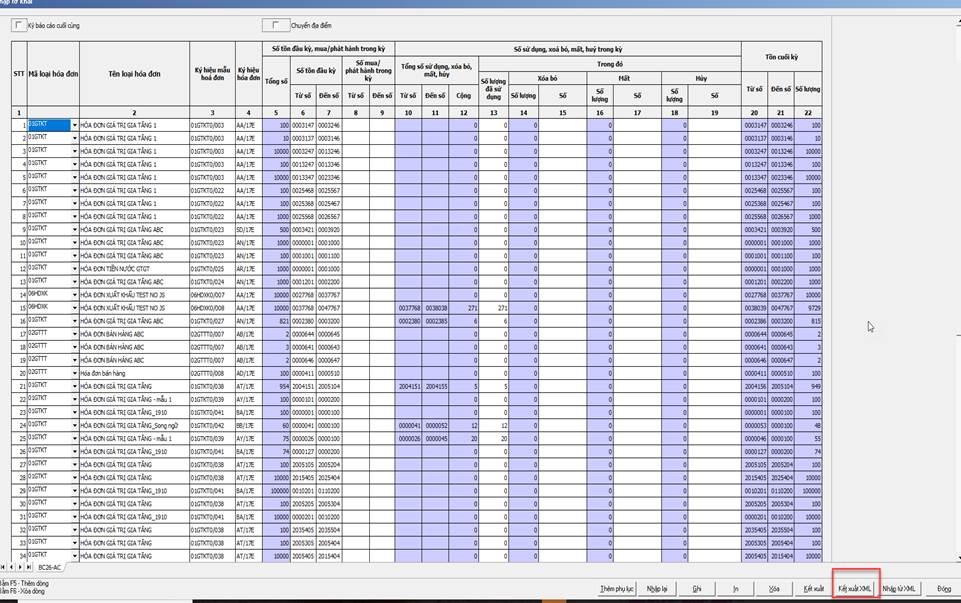This screenshot has width=961, height=603.
Task: Click the "Kết xuất XML" button
Action: [x=828, y=588]
